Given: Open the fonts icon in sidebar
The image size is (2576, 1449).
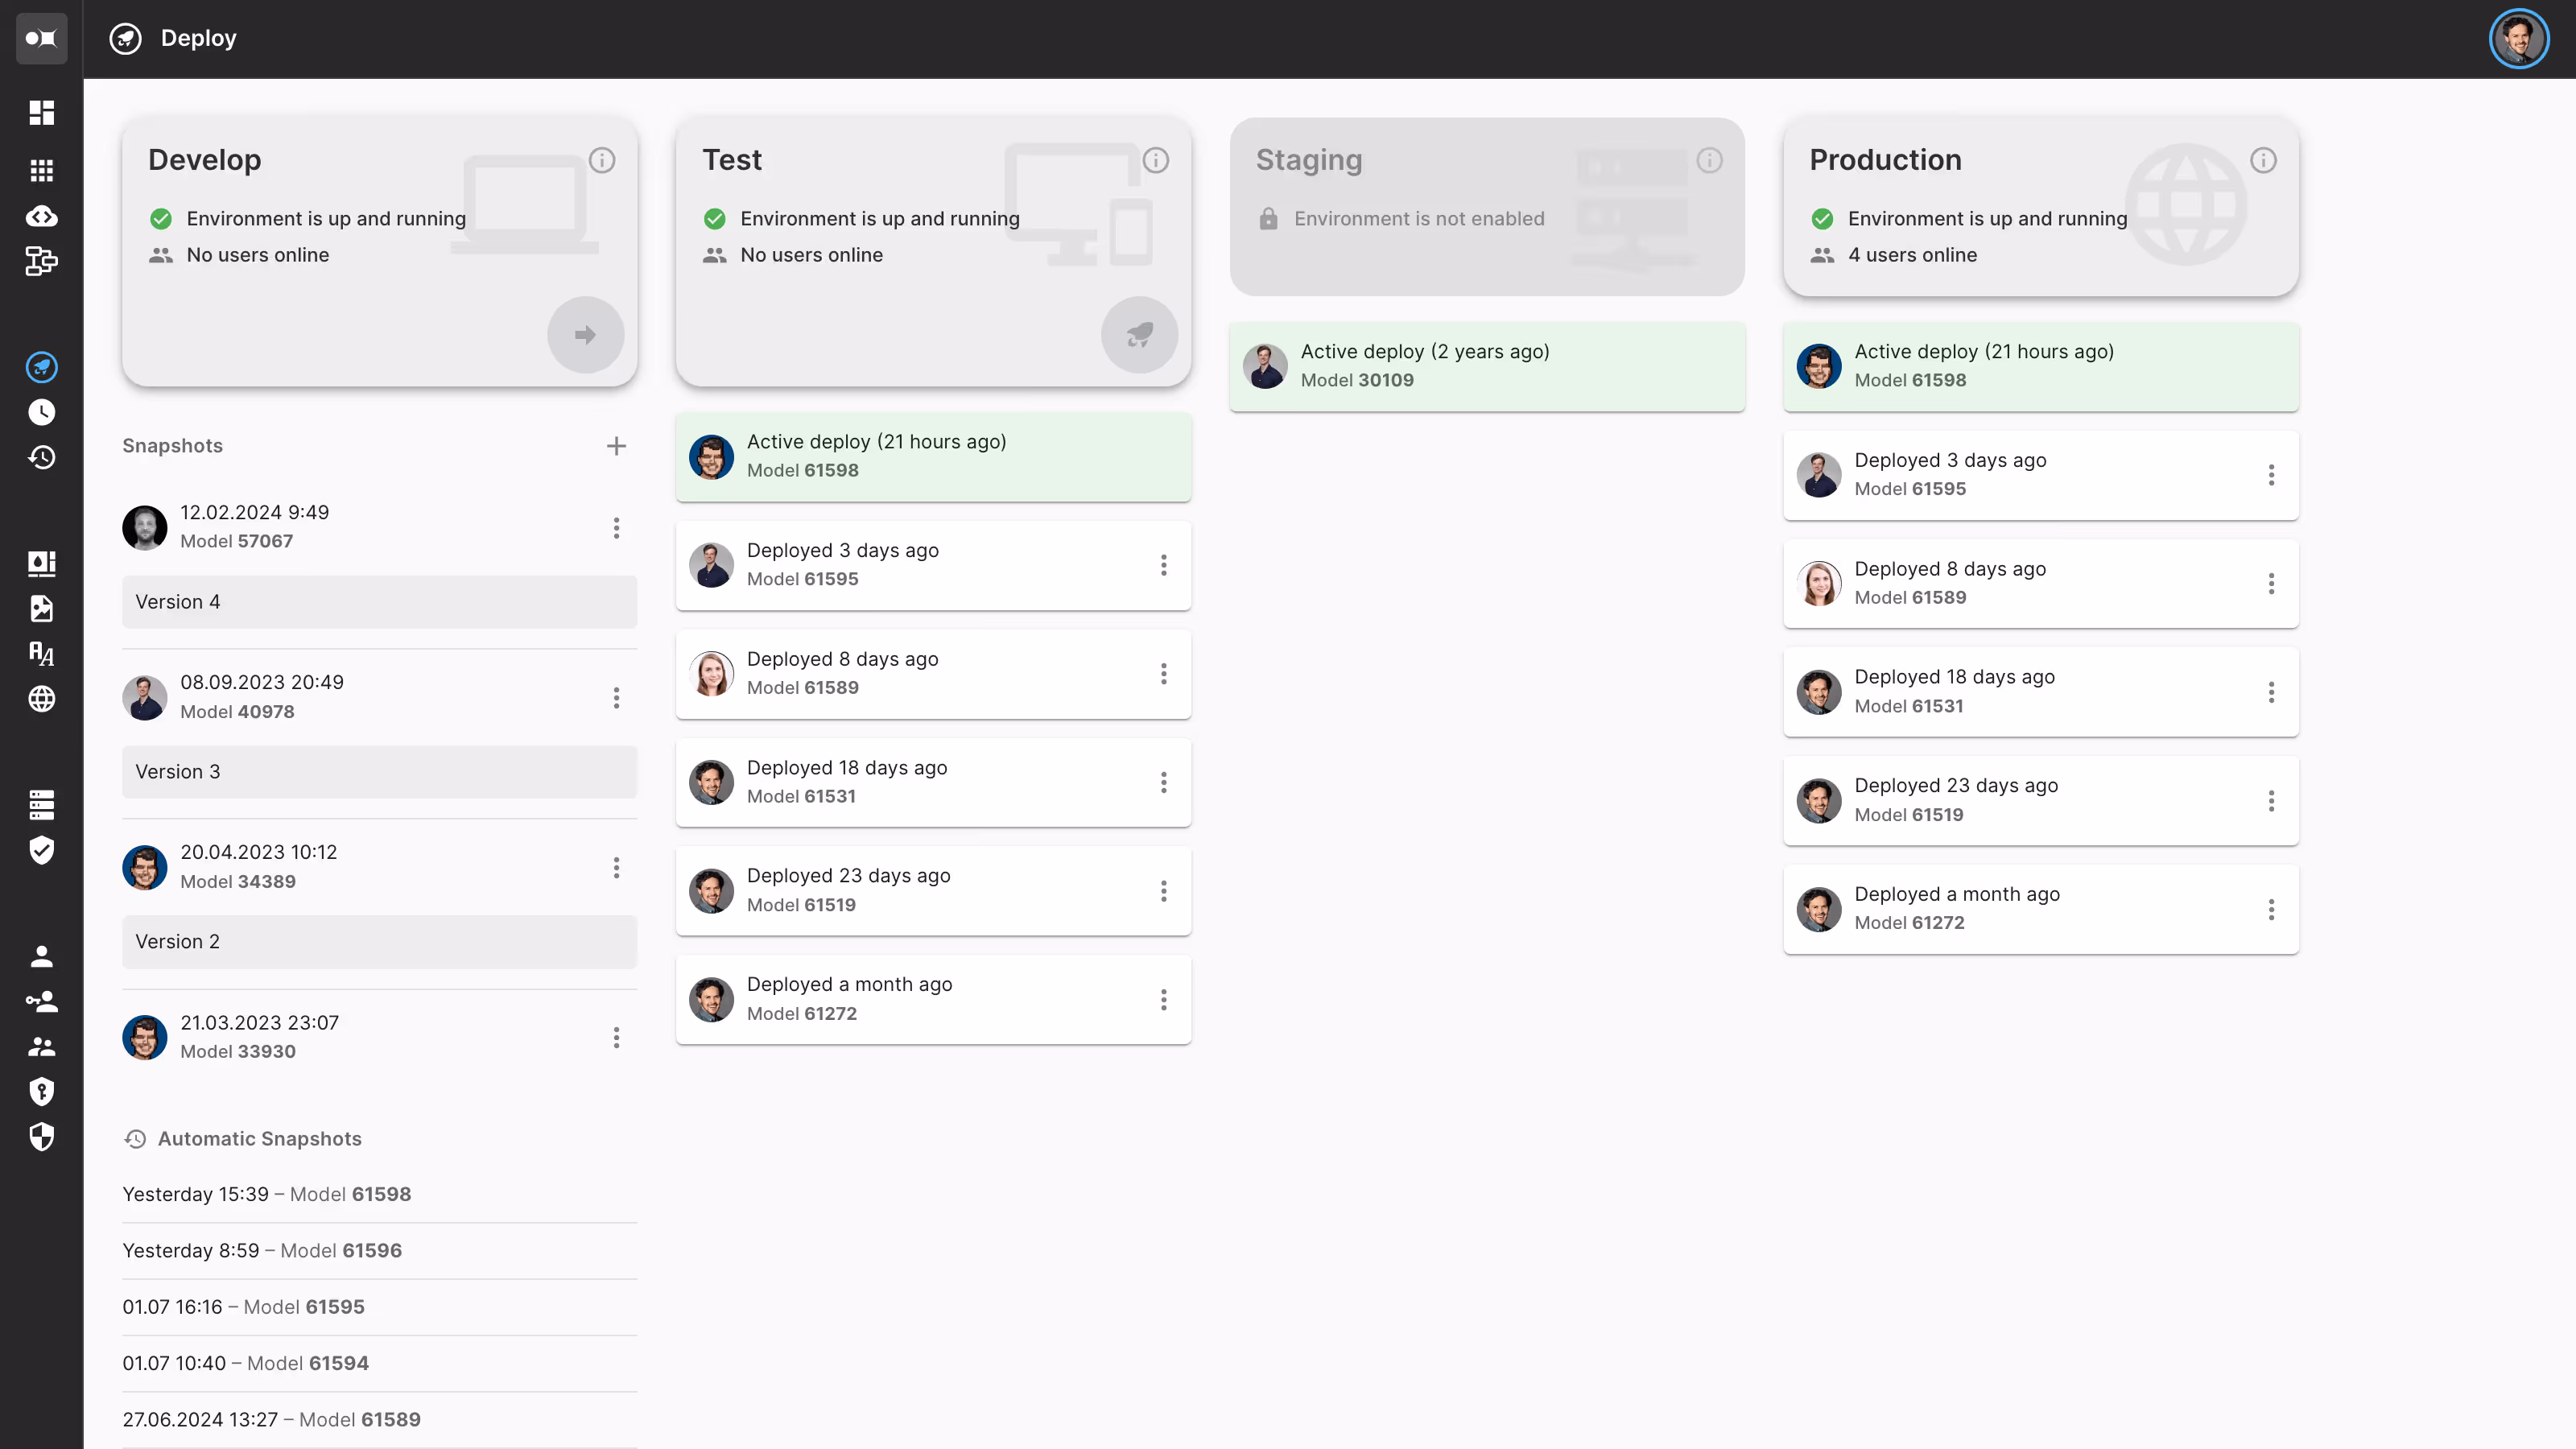Looking at the screenshot, I should [41, 654].
